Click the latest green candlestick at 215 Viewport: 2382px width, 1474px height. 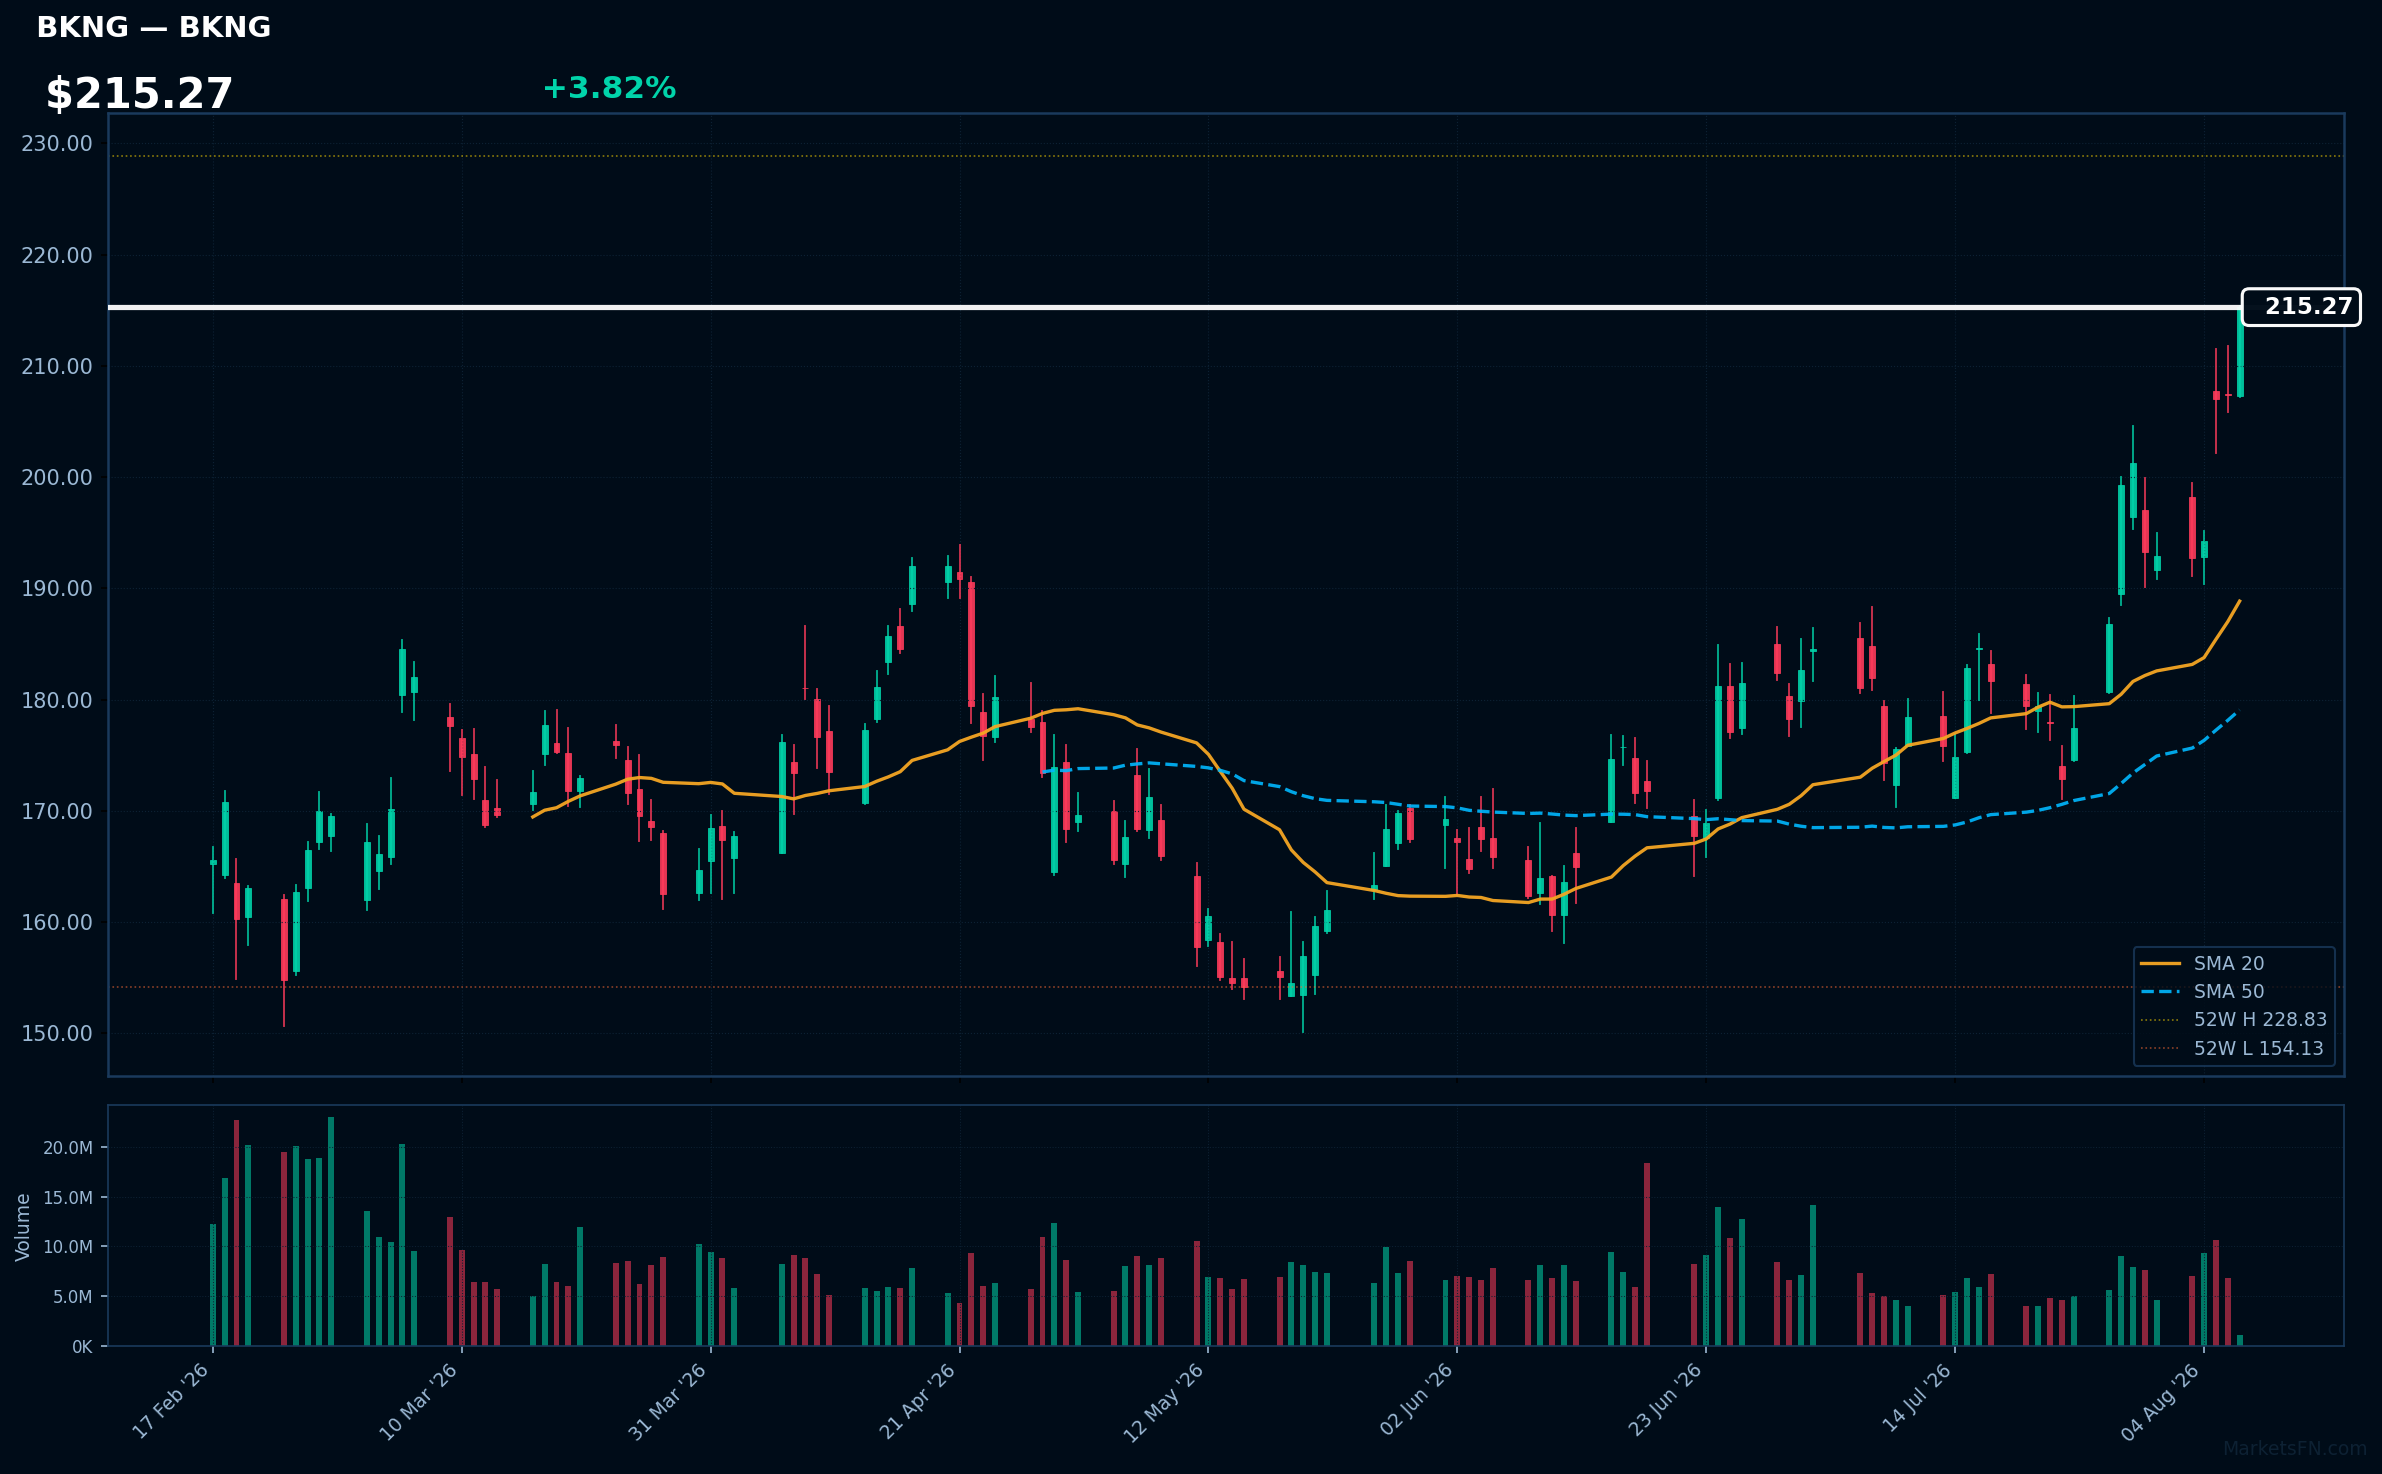(x=2240, y=352)
